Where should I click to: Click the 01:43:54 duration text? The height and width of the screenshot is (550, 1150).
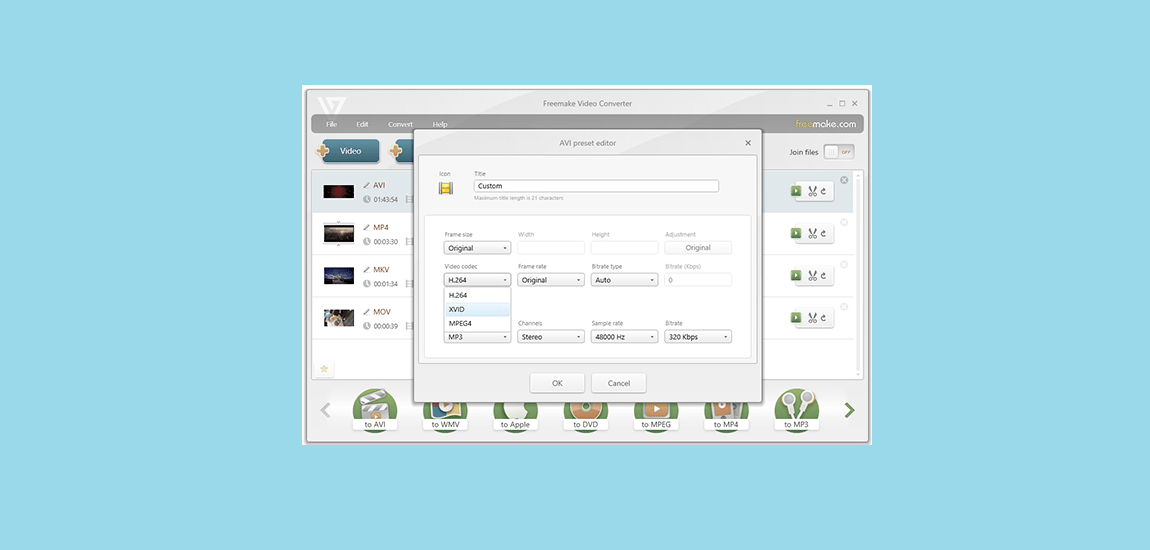click(385, 199)
